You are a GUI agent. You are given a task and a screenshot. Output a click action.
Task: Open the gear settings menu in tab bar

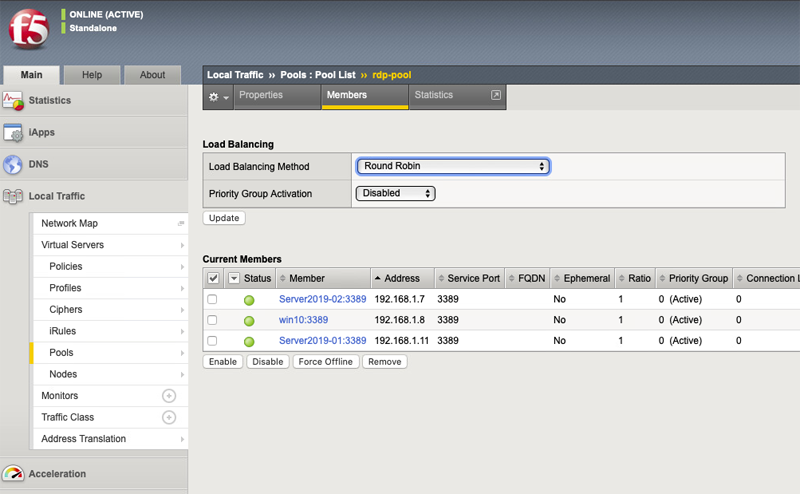pos(218,96)
